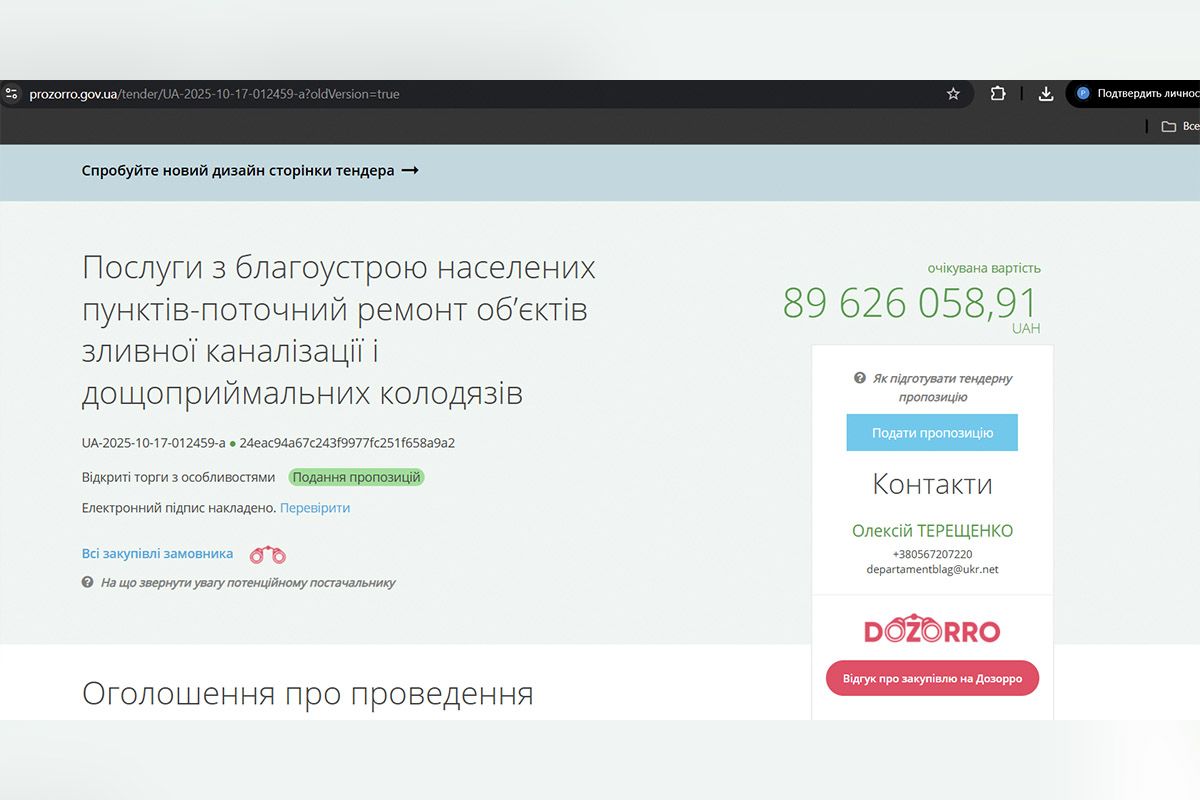Click inside the browser address bar

(x=400, y=93)
